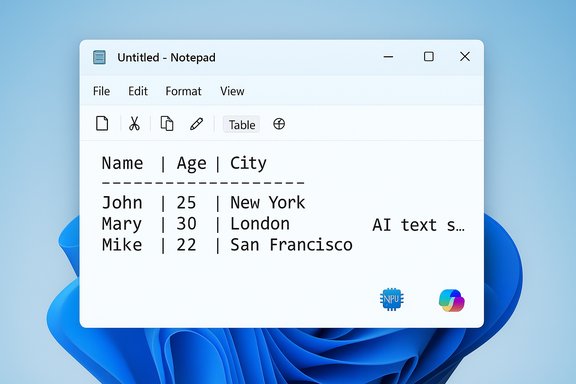
Task: Close the Notepad window
Action: pyautogui.click(x=465, y=57)
